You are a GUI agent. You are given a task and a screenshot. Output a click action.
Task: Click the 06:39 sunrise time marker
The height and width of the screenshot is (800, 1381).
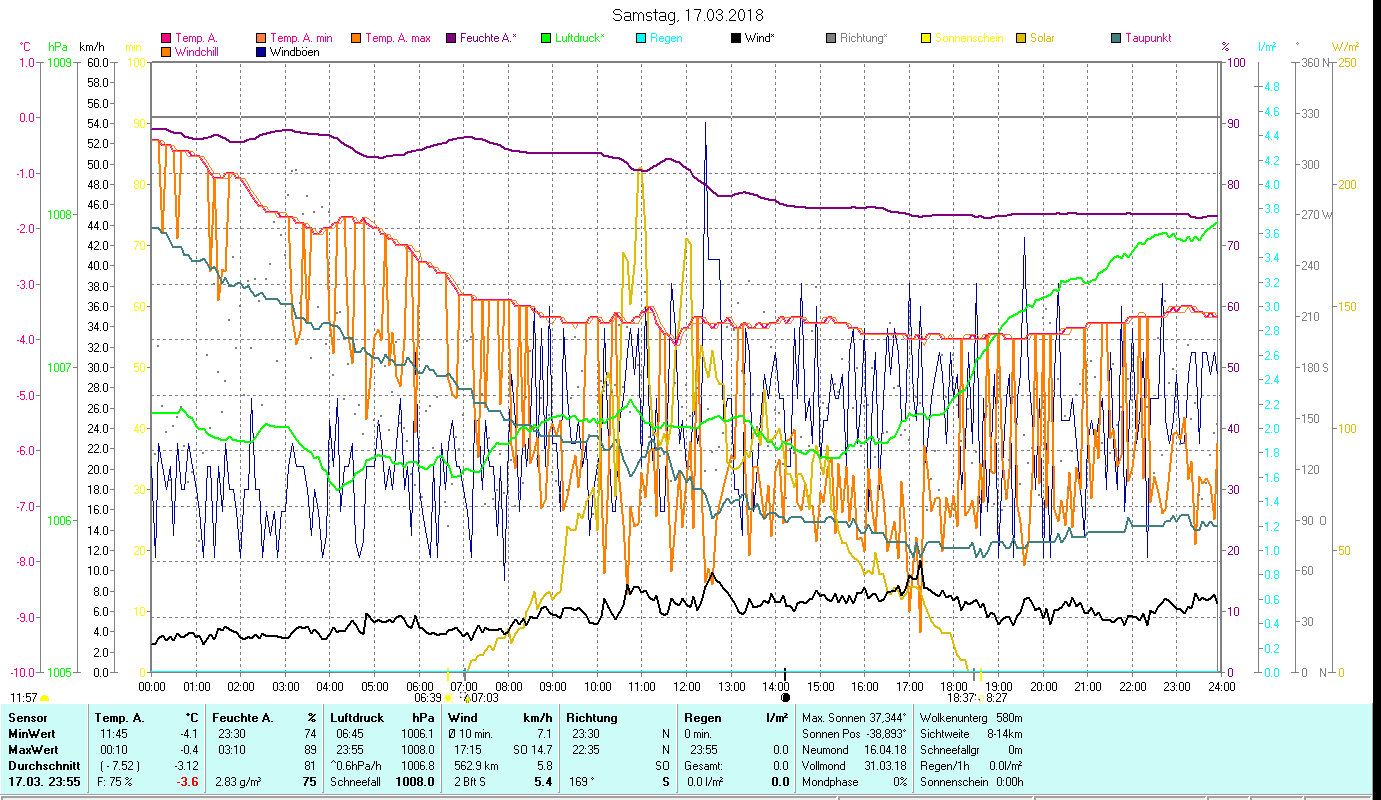point(427,697)
